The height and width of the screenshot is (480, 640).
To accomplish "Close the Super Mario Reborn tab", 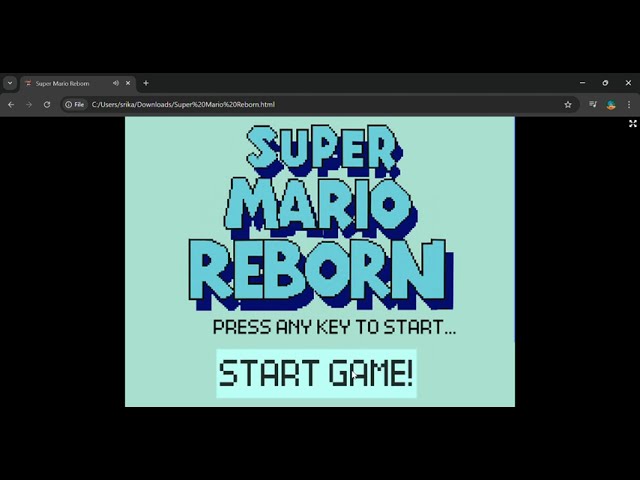I will tap(128, 83).
